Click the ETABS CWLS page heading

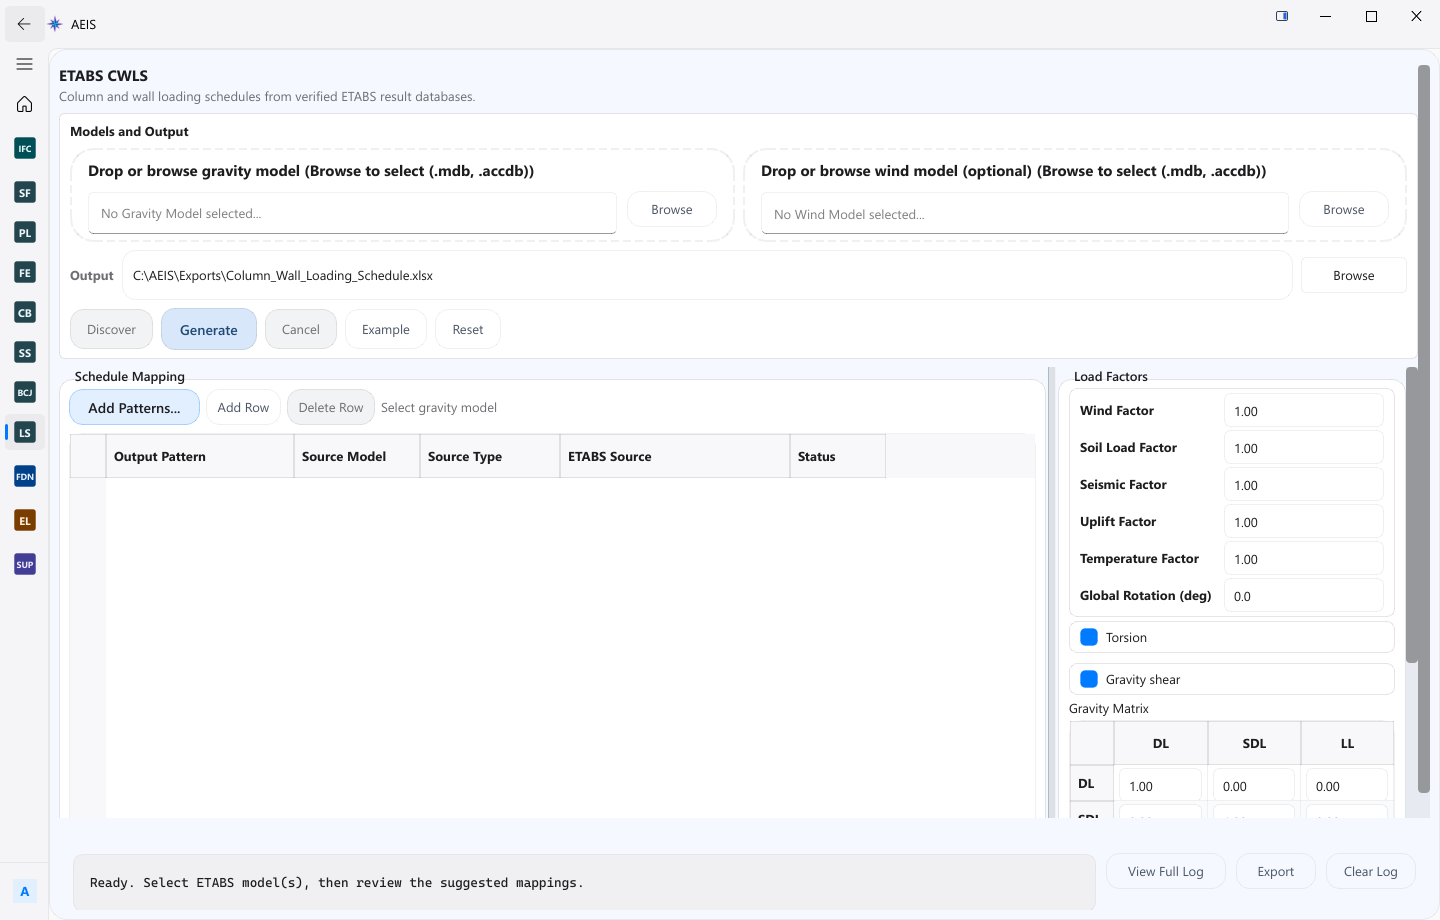103,75
